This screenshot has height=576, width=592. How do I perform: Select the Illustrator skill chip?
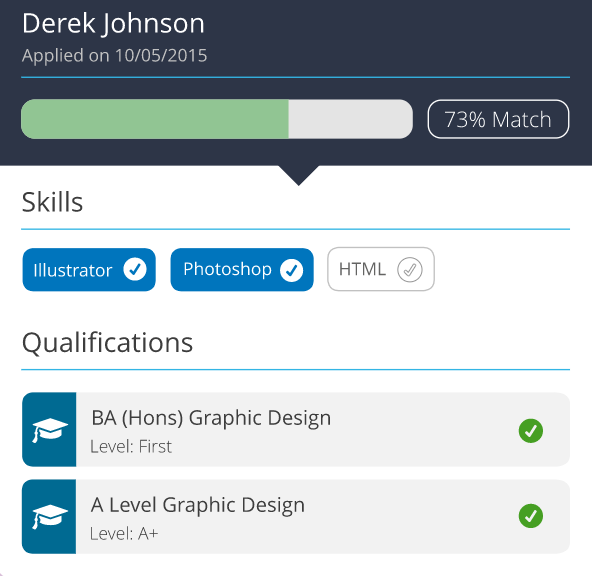click(x=89, y=270)
